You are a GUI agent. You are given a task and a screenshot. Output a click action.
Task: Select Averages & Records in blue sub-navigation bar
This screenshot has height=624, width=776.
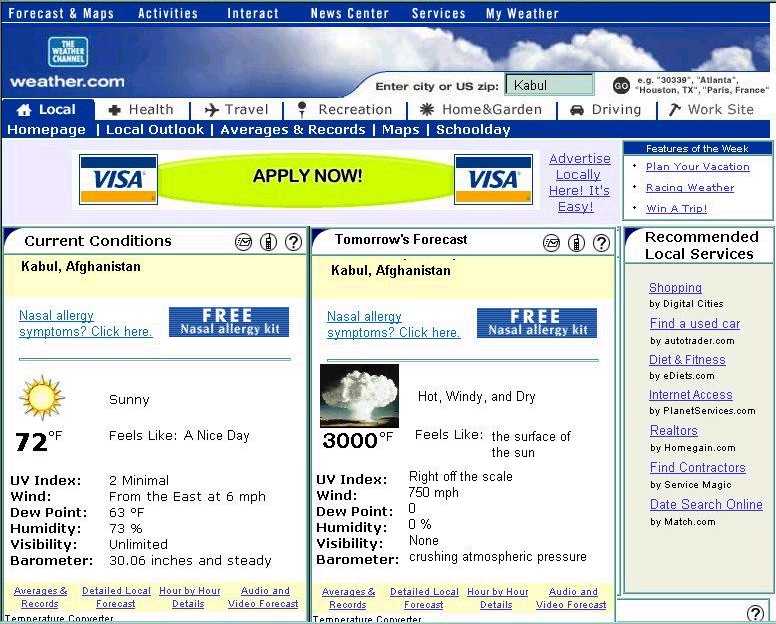coord(293,130)
